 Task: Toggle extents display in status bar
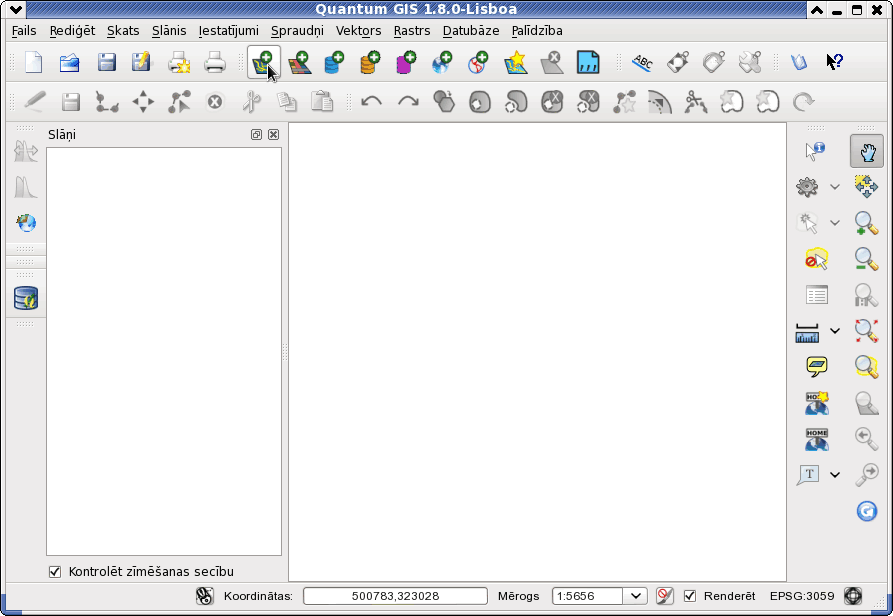click(204, 596)
